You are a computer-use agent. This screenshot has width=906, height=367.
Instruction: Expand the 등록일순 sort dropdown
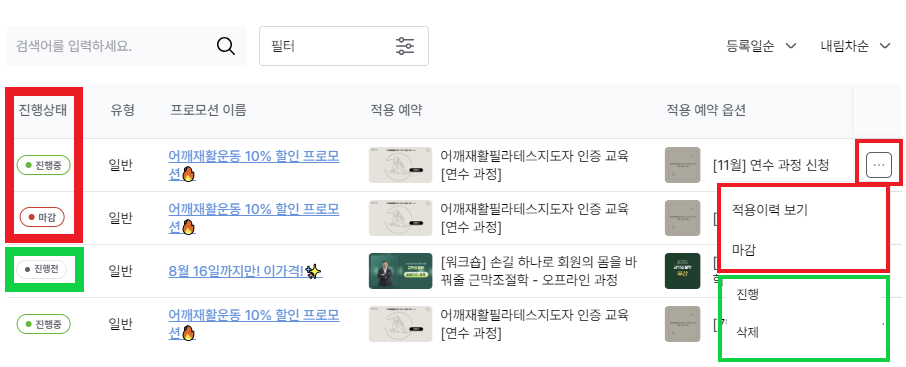coord(761,46)
